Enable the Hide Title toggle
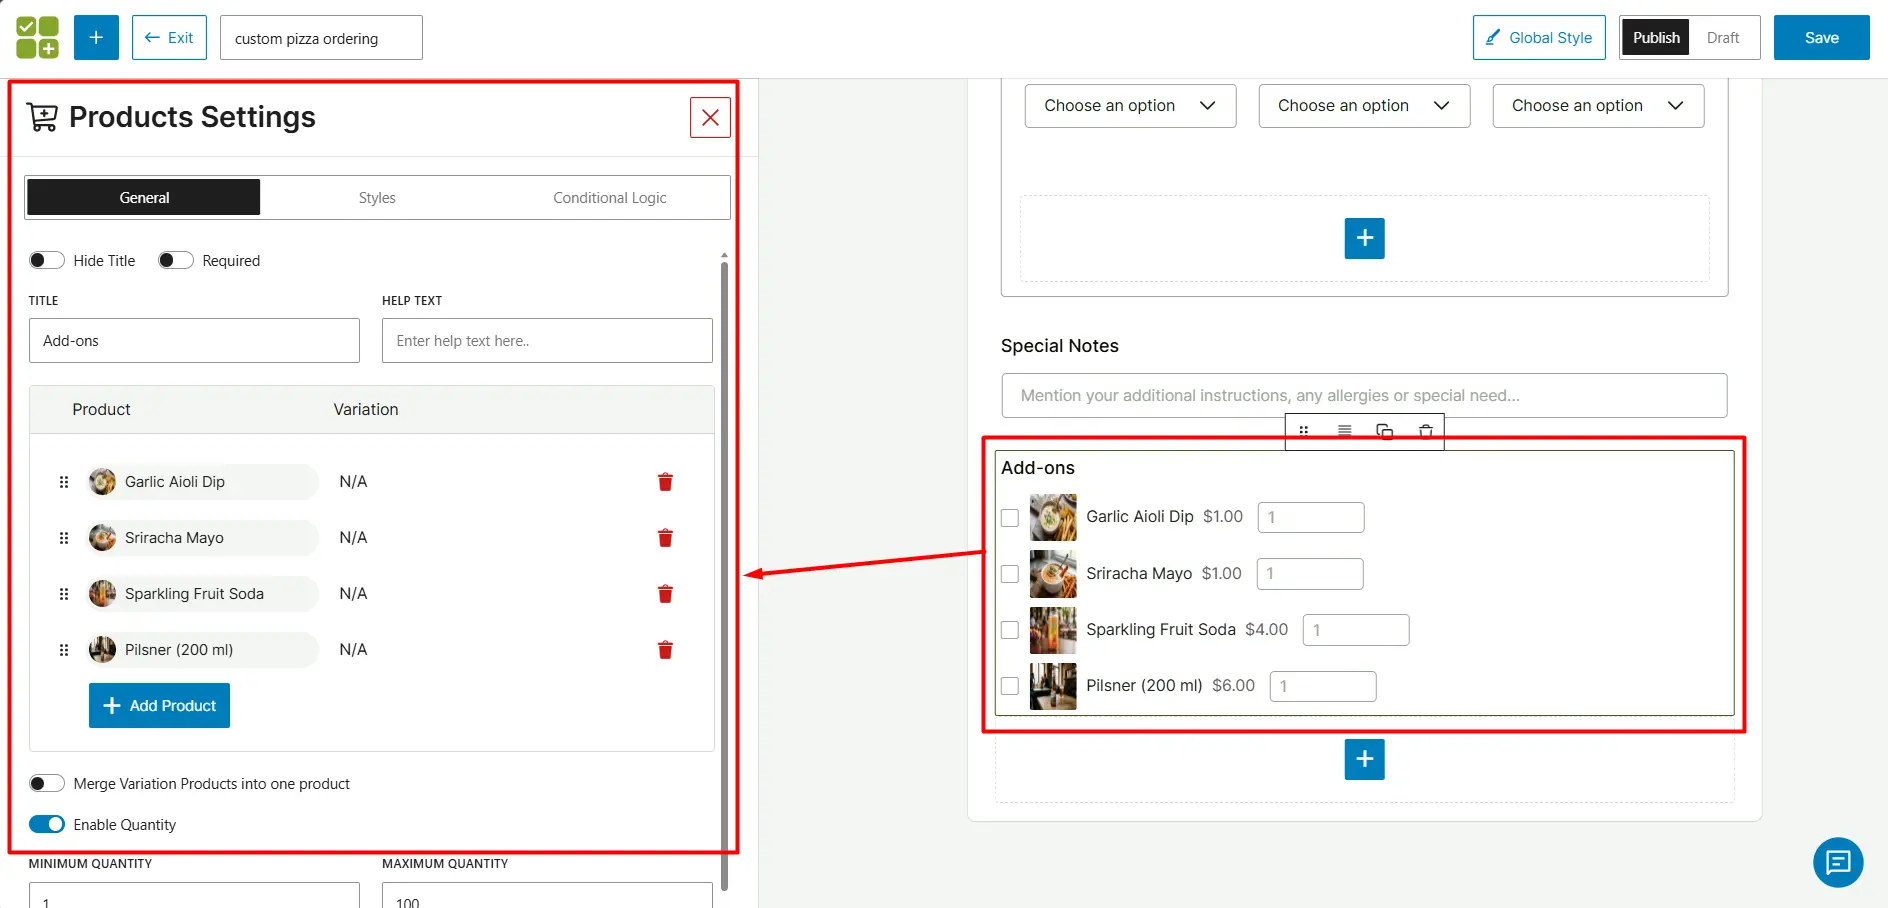 (x=46, y=260)
